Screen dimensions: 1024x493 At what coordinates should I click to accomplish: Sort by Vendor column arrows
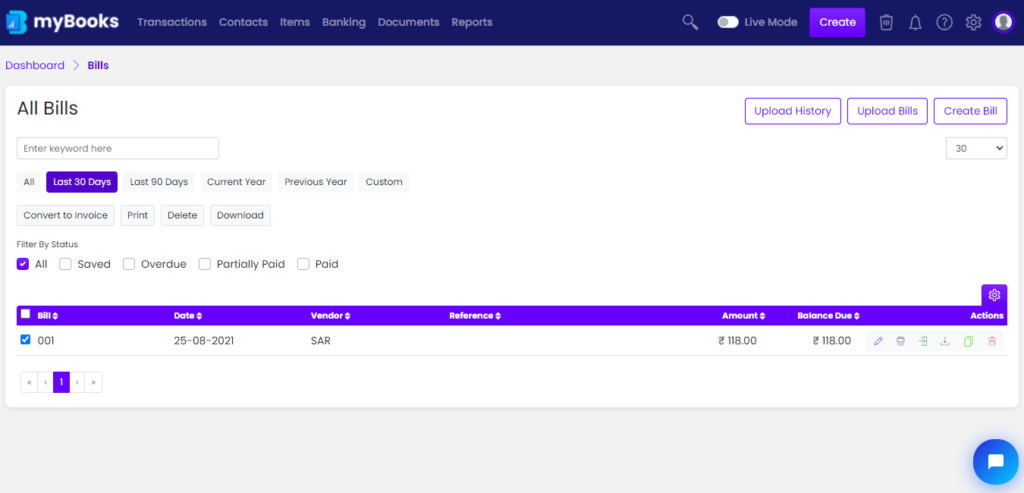[x=347, y=316]
